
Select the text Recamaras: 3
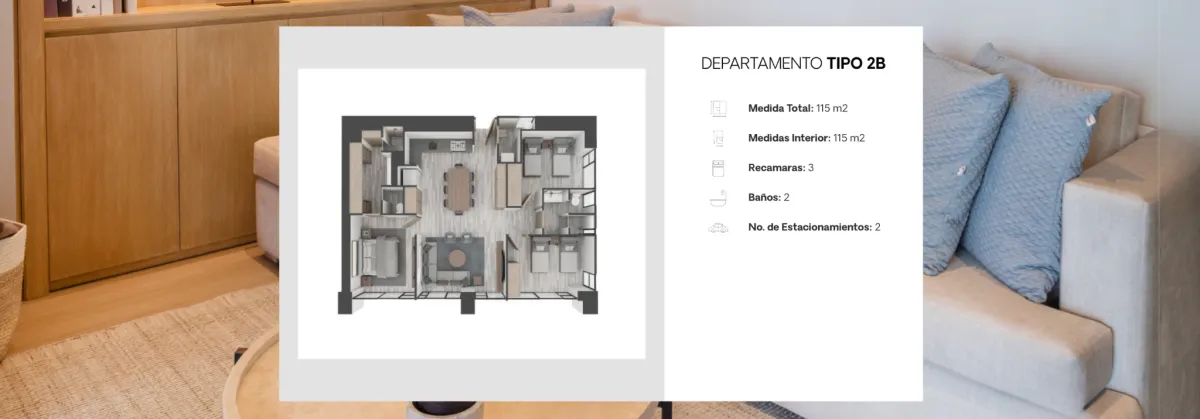(x=781, y=168)
